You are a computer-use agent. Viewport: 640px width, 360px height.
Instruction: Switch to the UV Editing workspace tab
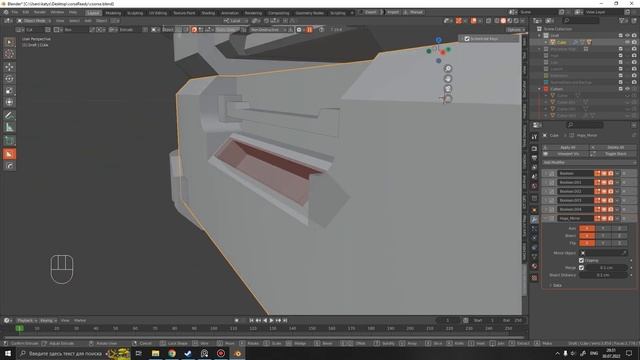tap(158, 13)
